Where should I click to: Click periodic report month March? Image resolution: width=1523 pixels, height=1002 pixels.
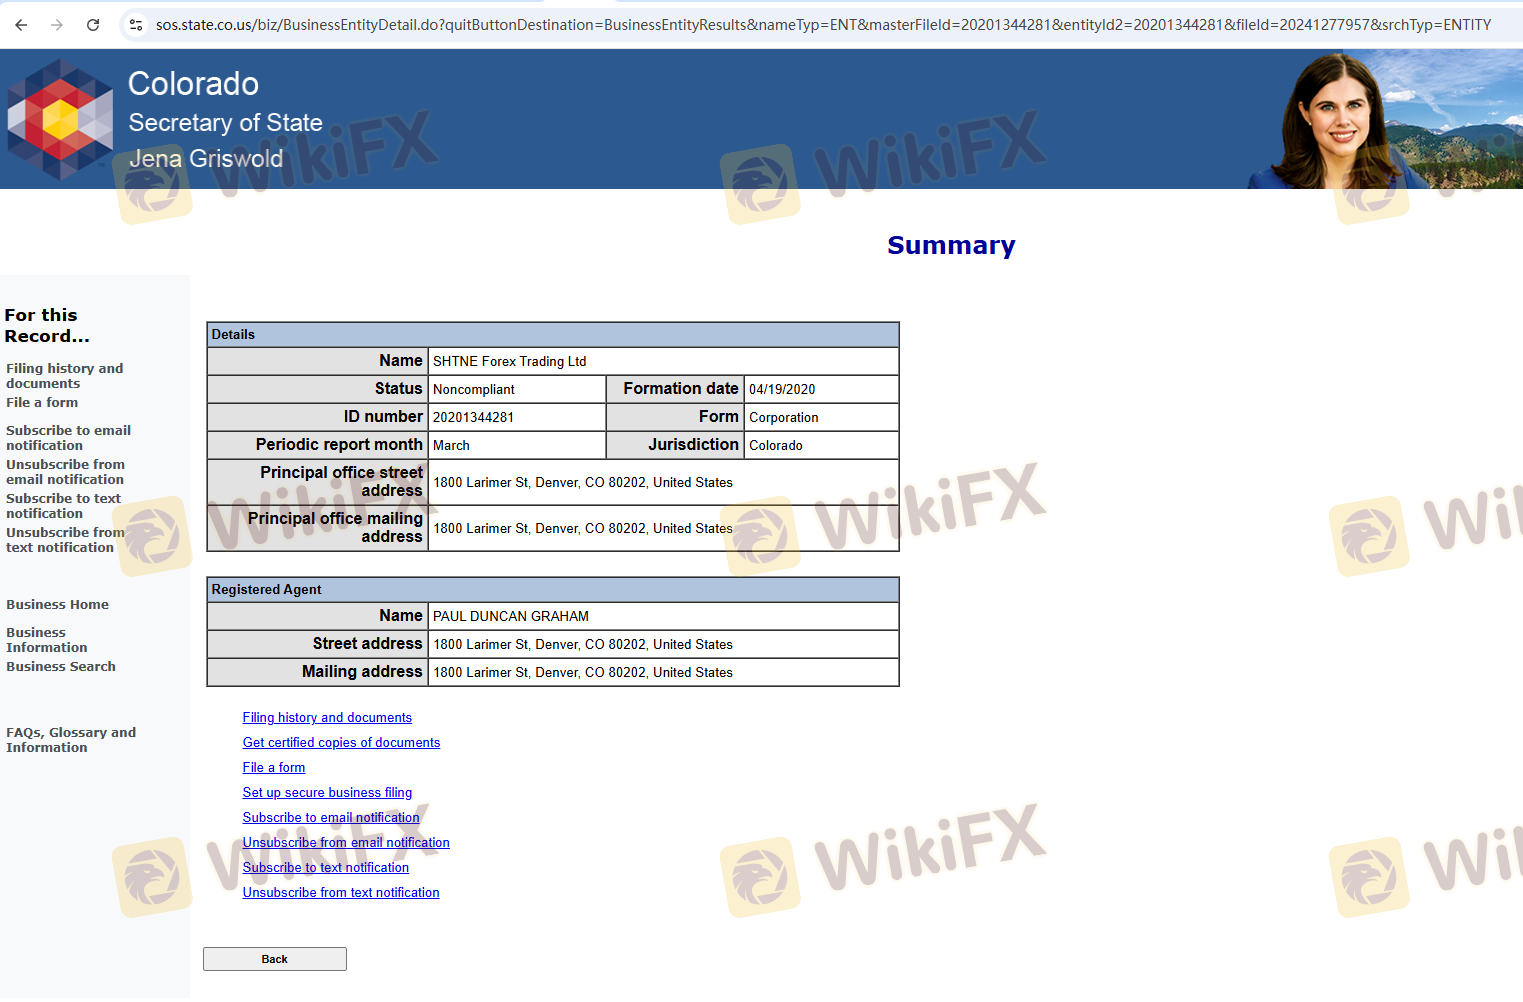(451, 446)
